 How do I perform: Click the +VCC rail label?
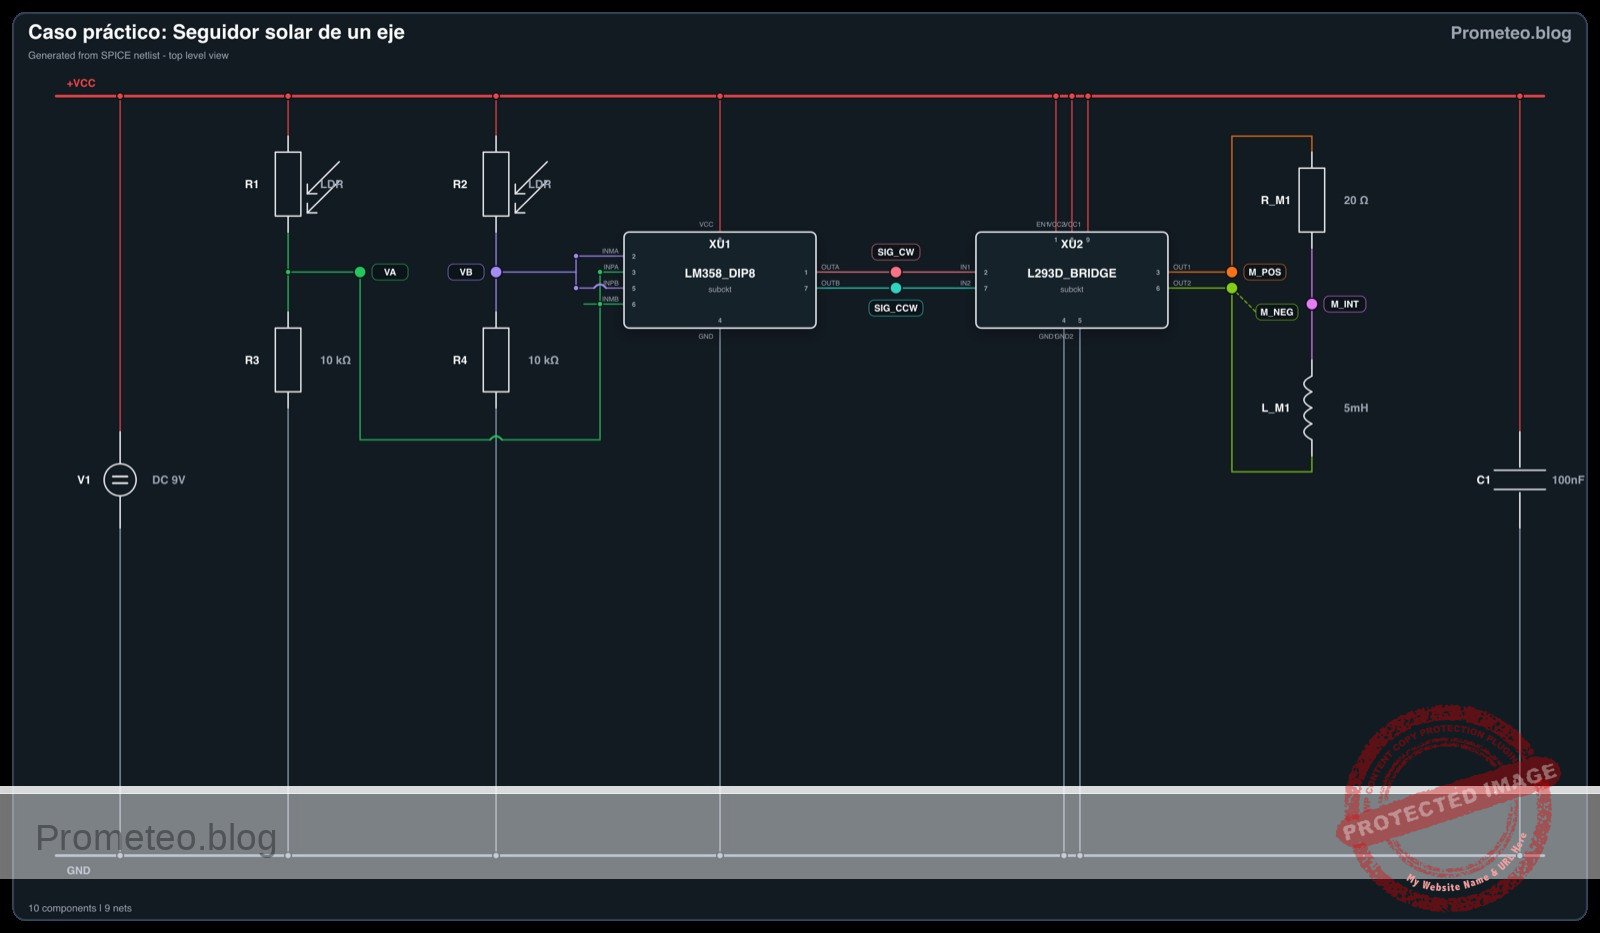[81, 83]
